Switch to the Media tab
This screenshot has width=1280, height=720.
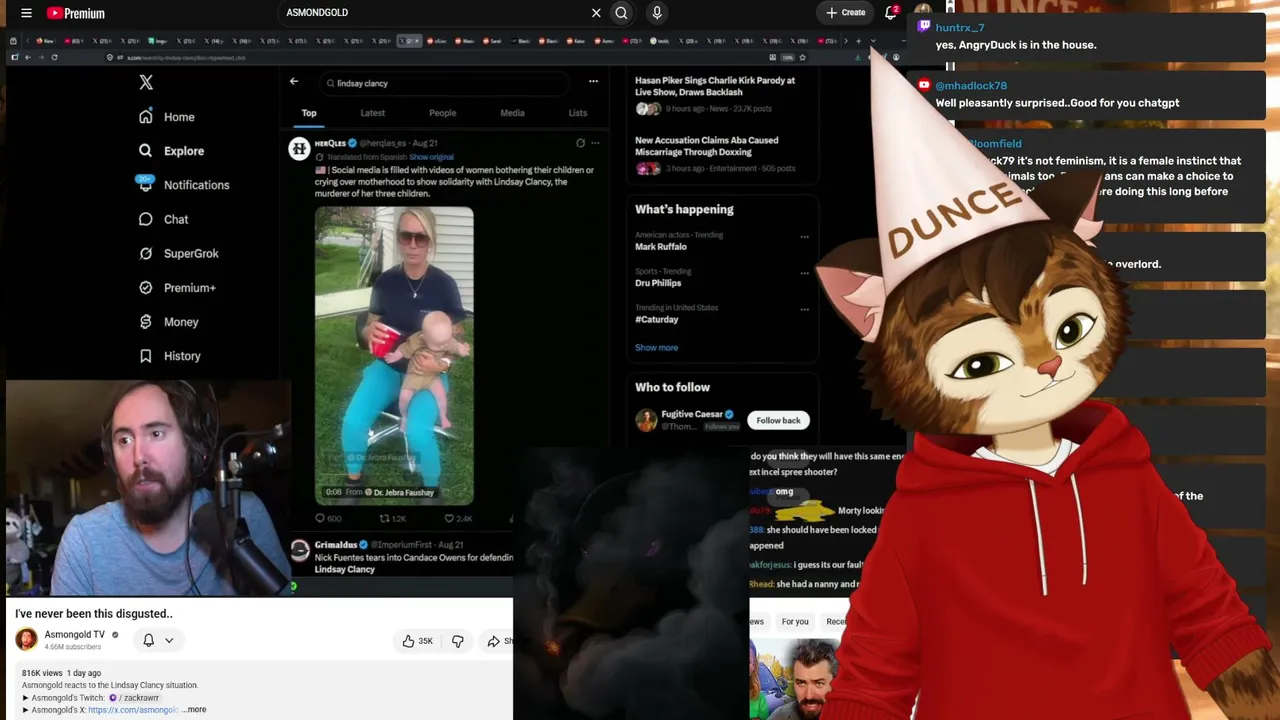512,113
